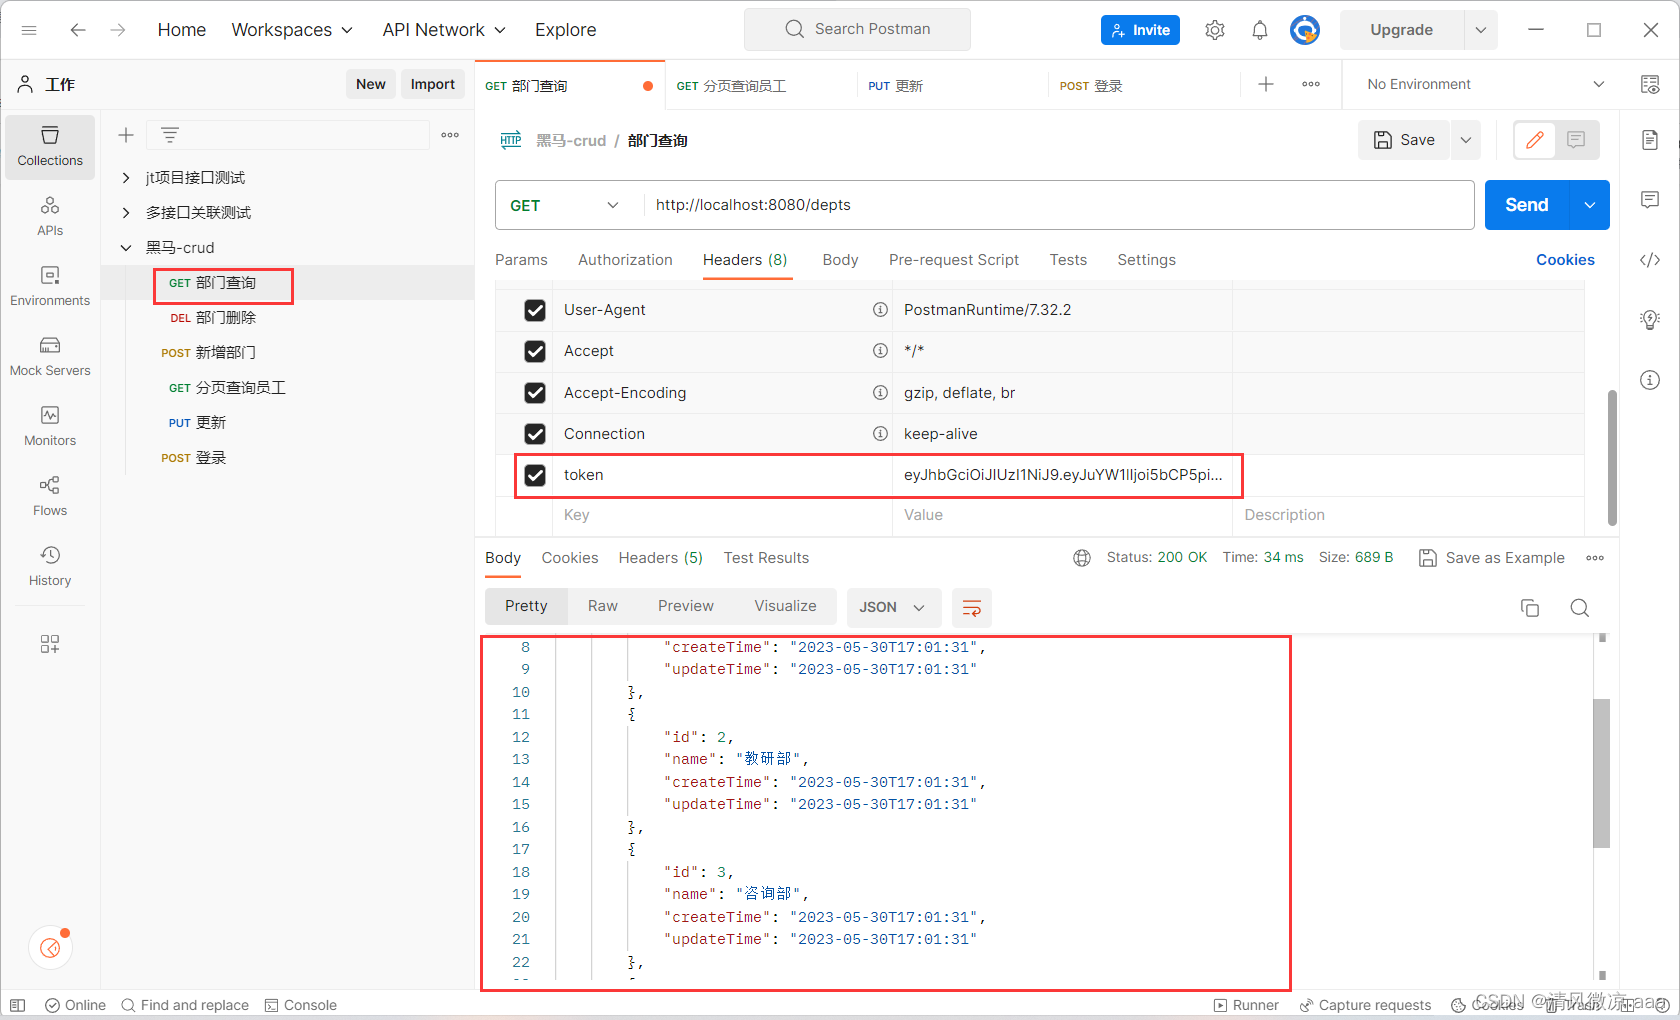Viewport: 1680px width, 1020px height.
Task: Expand the jt项目接口测试 collection
Action: click(x=126, y=178)
